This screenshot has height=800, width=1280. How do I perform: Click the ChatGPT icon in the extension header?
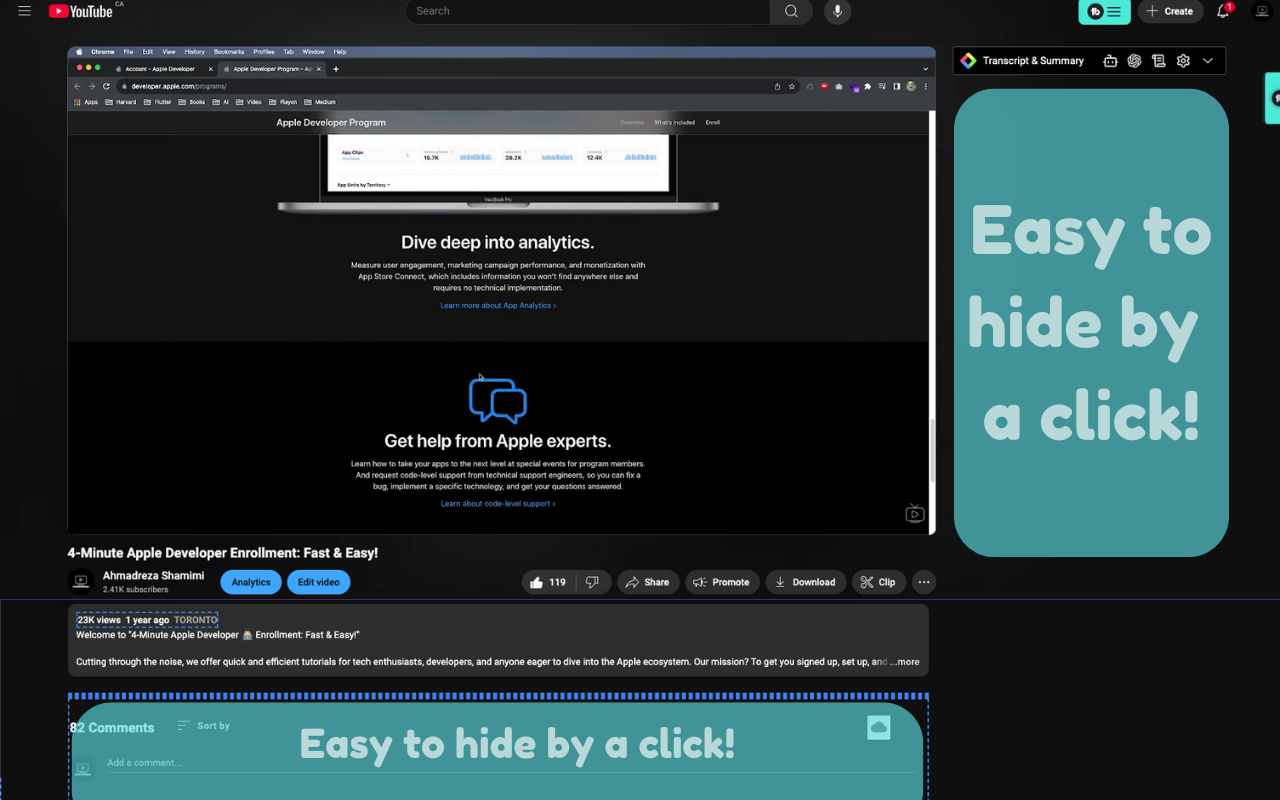click(x=1133, y=61)
